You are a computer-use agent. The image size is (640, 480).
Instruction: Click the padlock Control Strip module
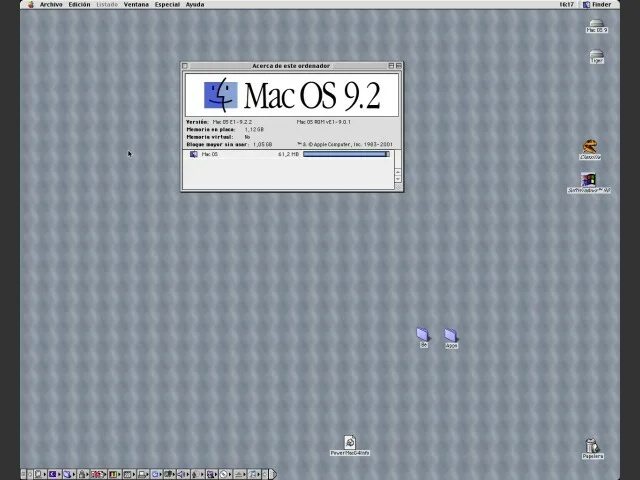click(x=82, y=474)
